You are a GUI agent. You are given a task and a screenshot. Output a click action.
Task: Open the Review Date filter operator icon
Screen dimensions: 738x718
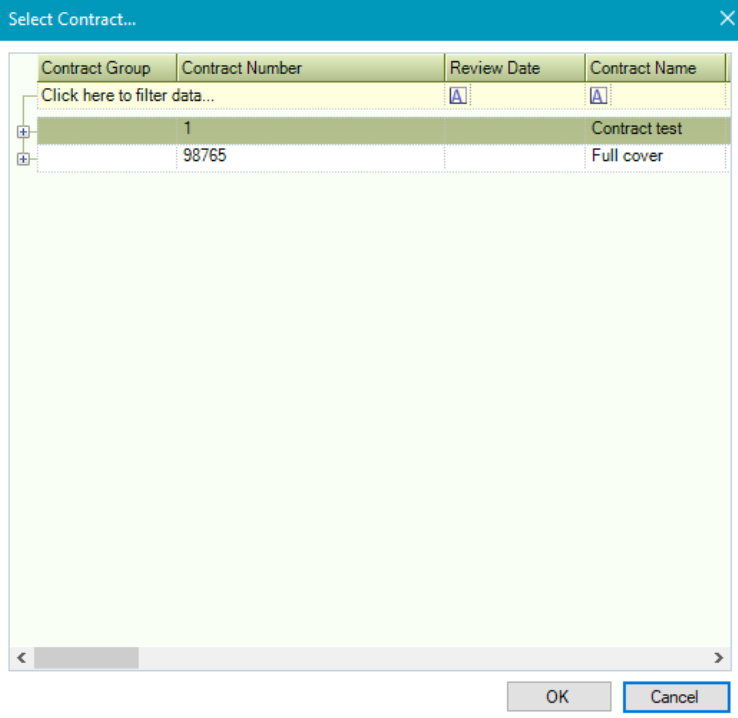click(458, 96)
